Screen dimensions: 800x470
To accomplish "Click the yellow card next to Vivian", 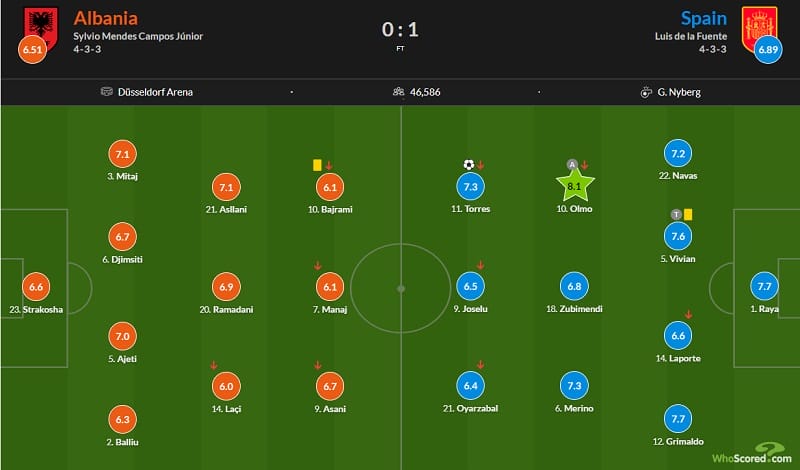I will (689, 214).
